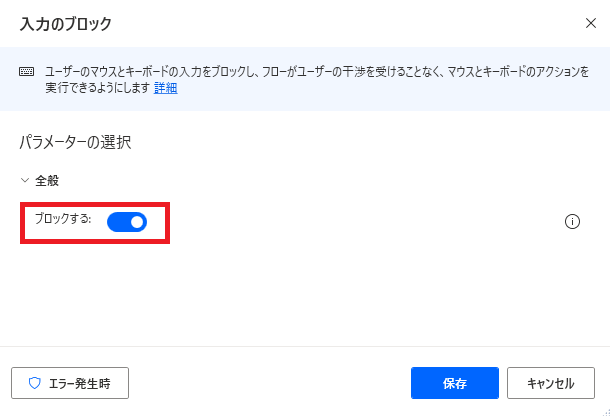
Task: Open the 詳細 link
Action: coord(166,88)
